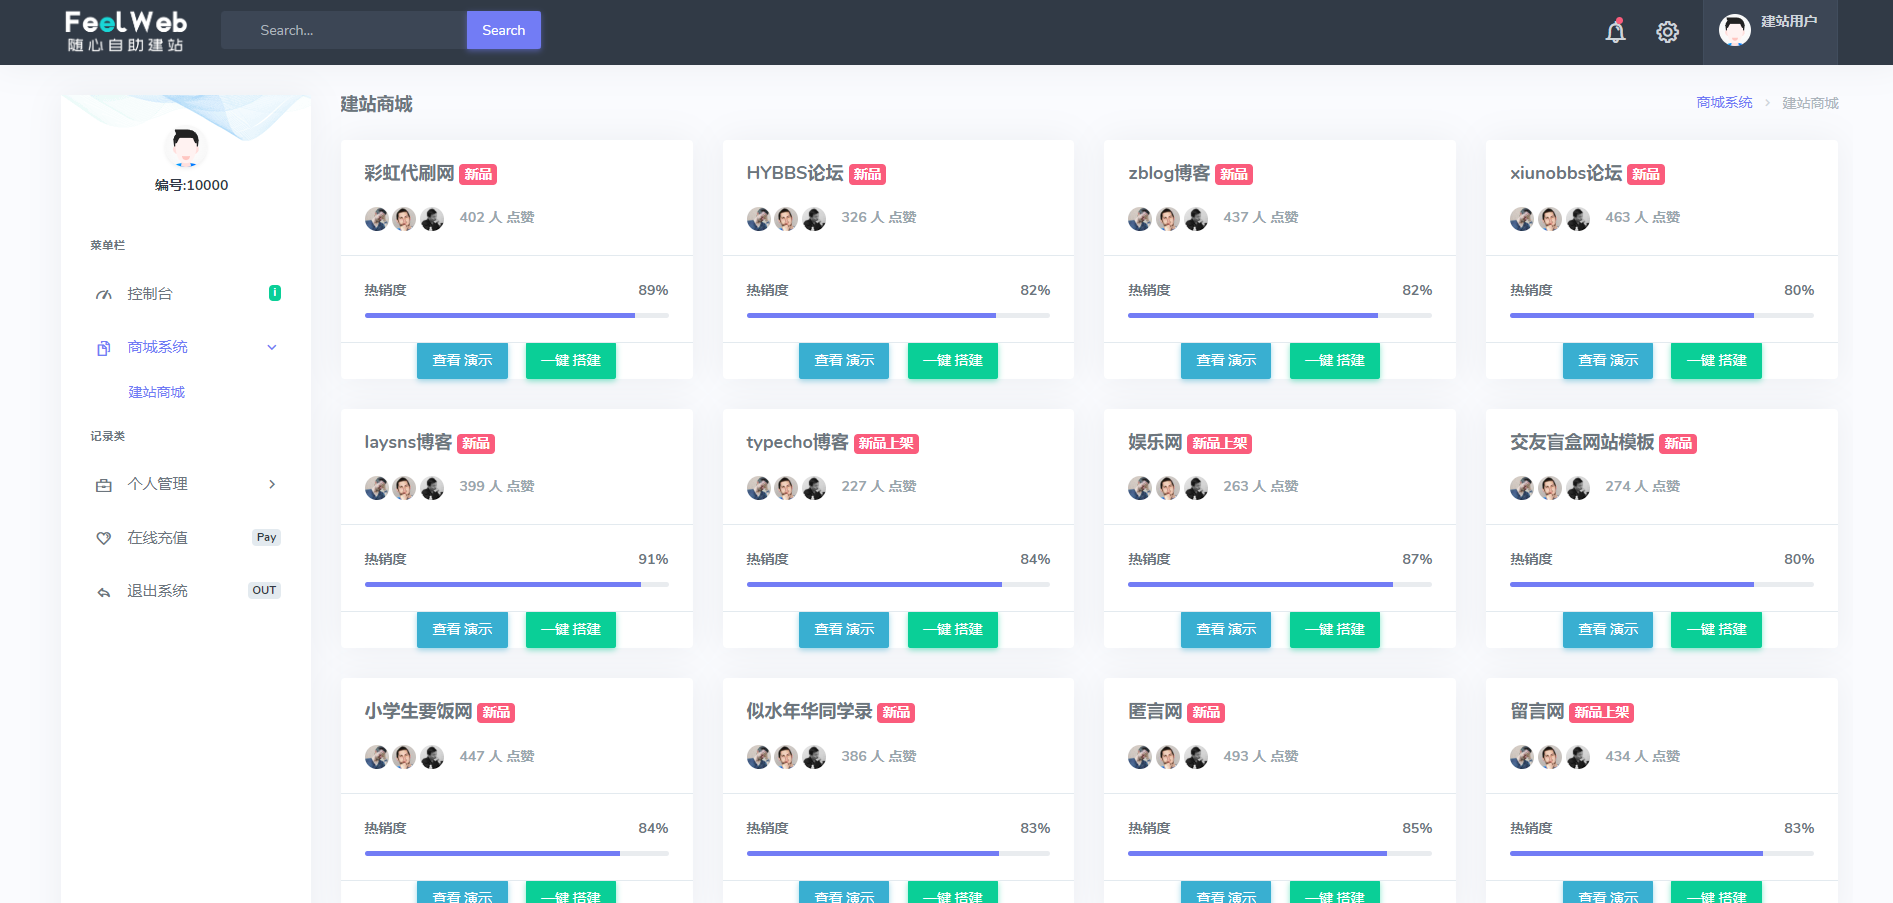Open the 建站用户 account dropdown
The width and height of the screenshot is (1893, 903).
(1788, 22)
